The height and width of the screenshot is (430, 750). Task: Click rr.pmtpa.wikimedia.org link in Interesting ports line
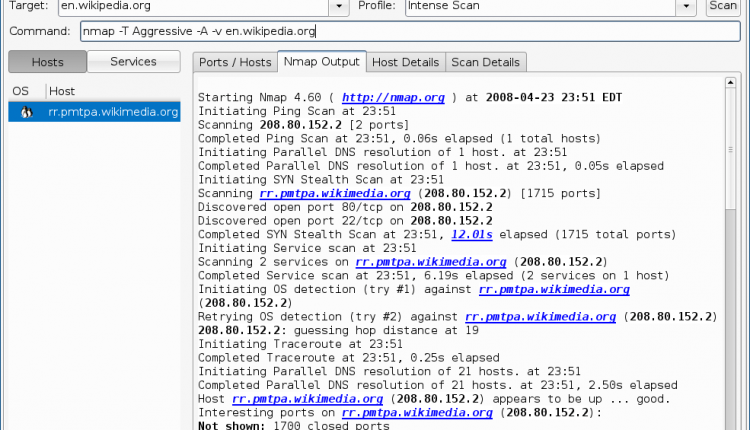pyautogui.click(x=417, y=413)
